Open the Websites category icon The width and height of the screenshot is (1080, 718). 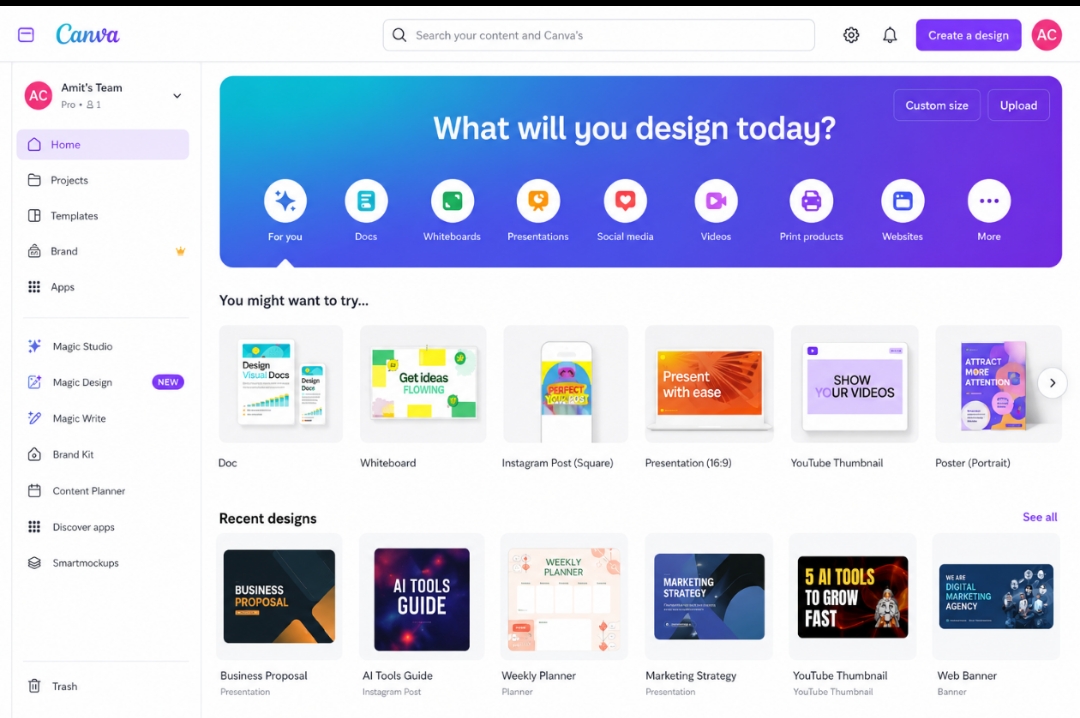pos(902,201)
